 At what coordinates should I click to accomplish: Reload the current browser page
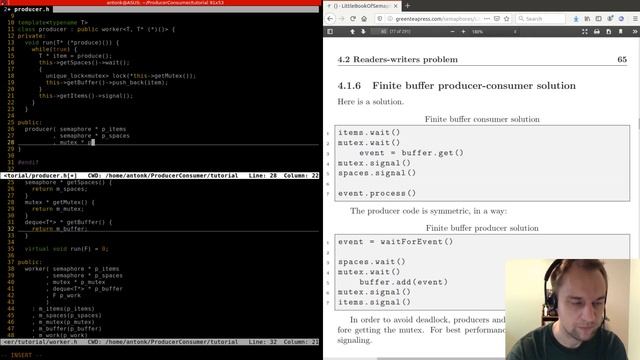tap(353, 19)
